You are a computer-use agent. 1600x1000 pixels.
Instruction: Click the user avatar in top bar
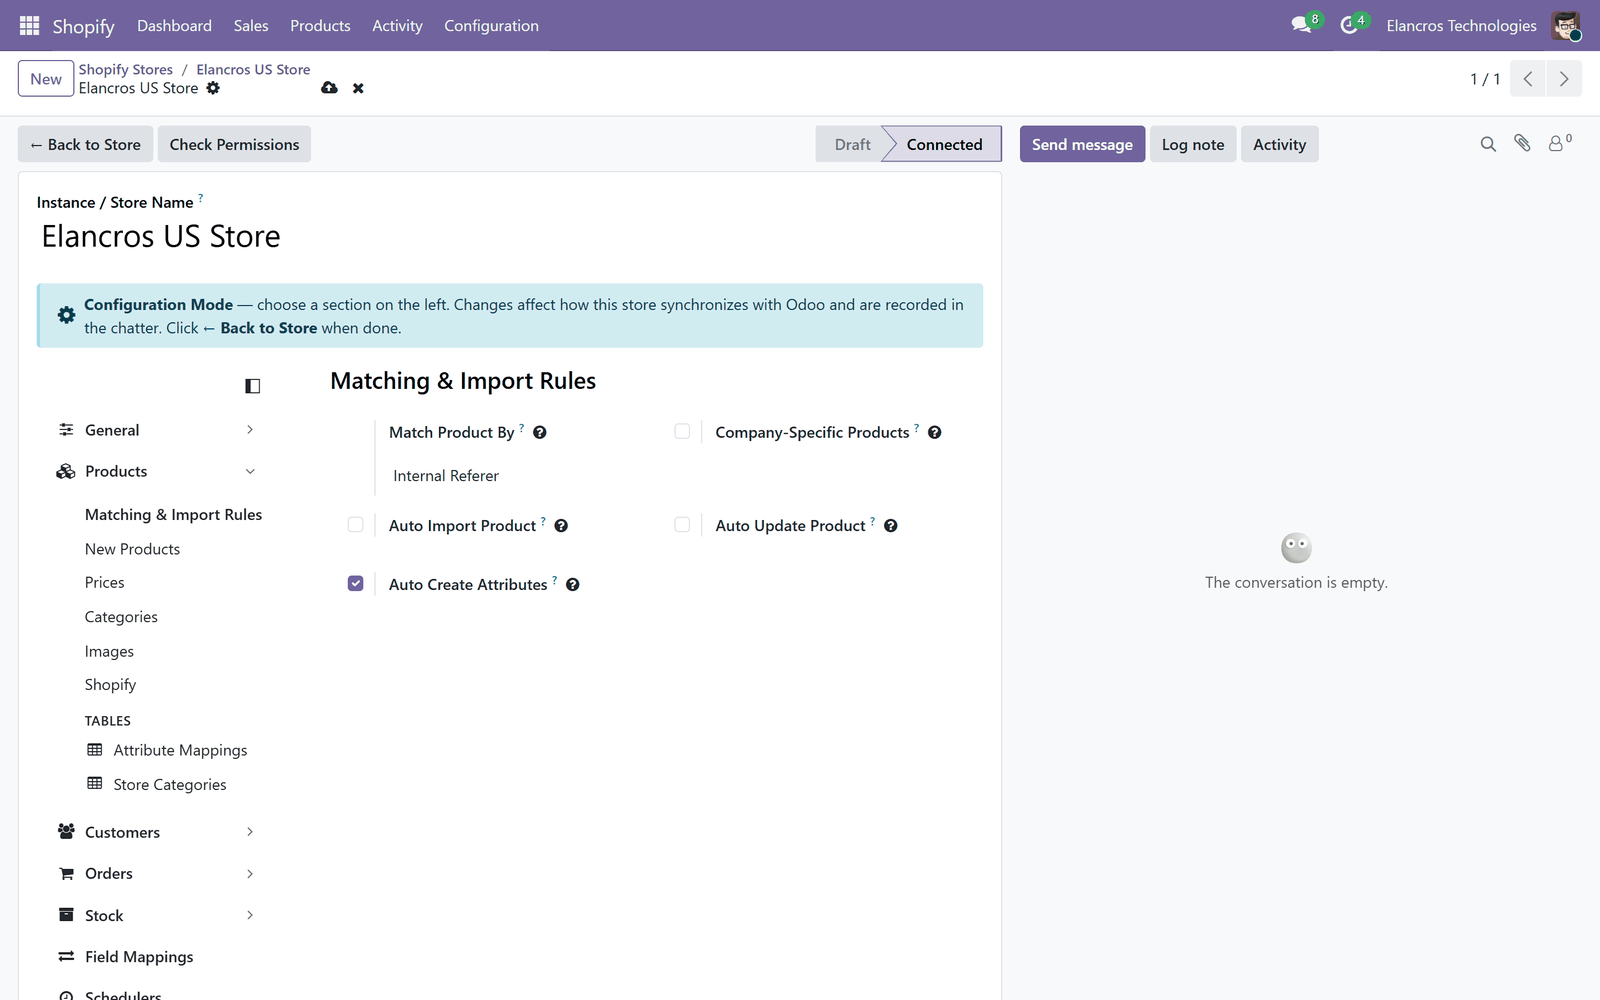tap(1566, 26)
